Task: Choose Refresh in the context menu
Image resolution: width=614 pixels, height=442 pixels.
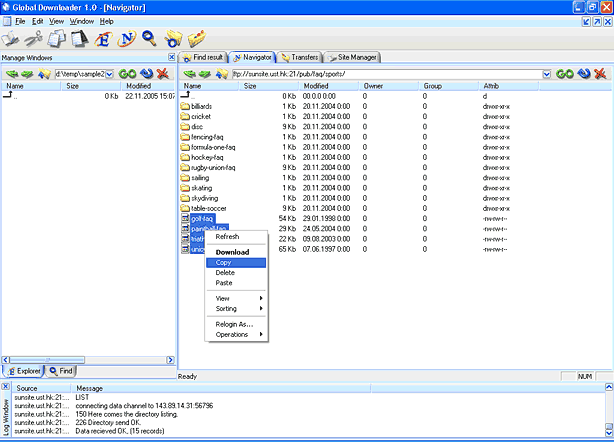Action: 236,236
